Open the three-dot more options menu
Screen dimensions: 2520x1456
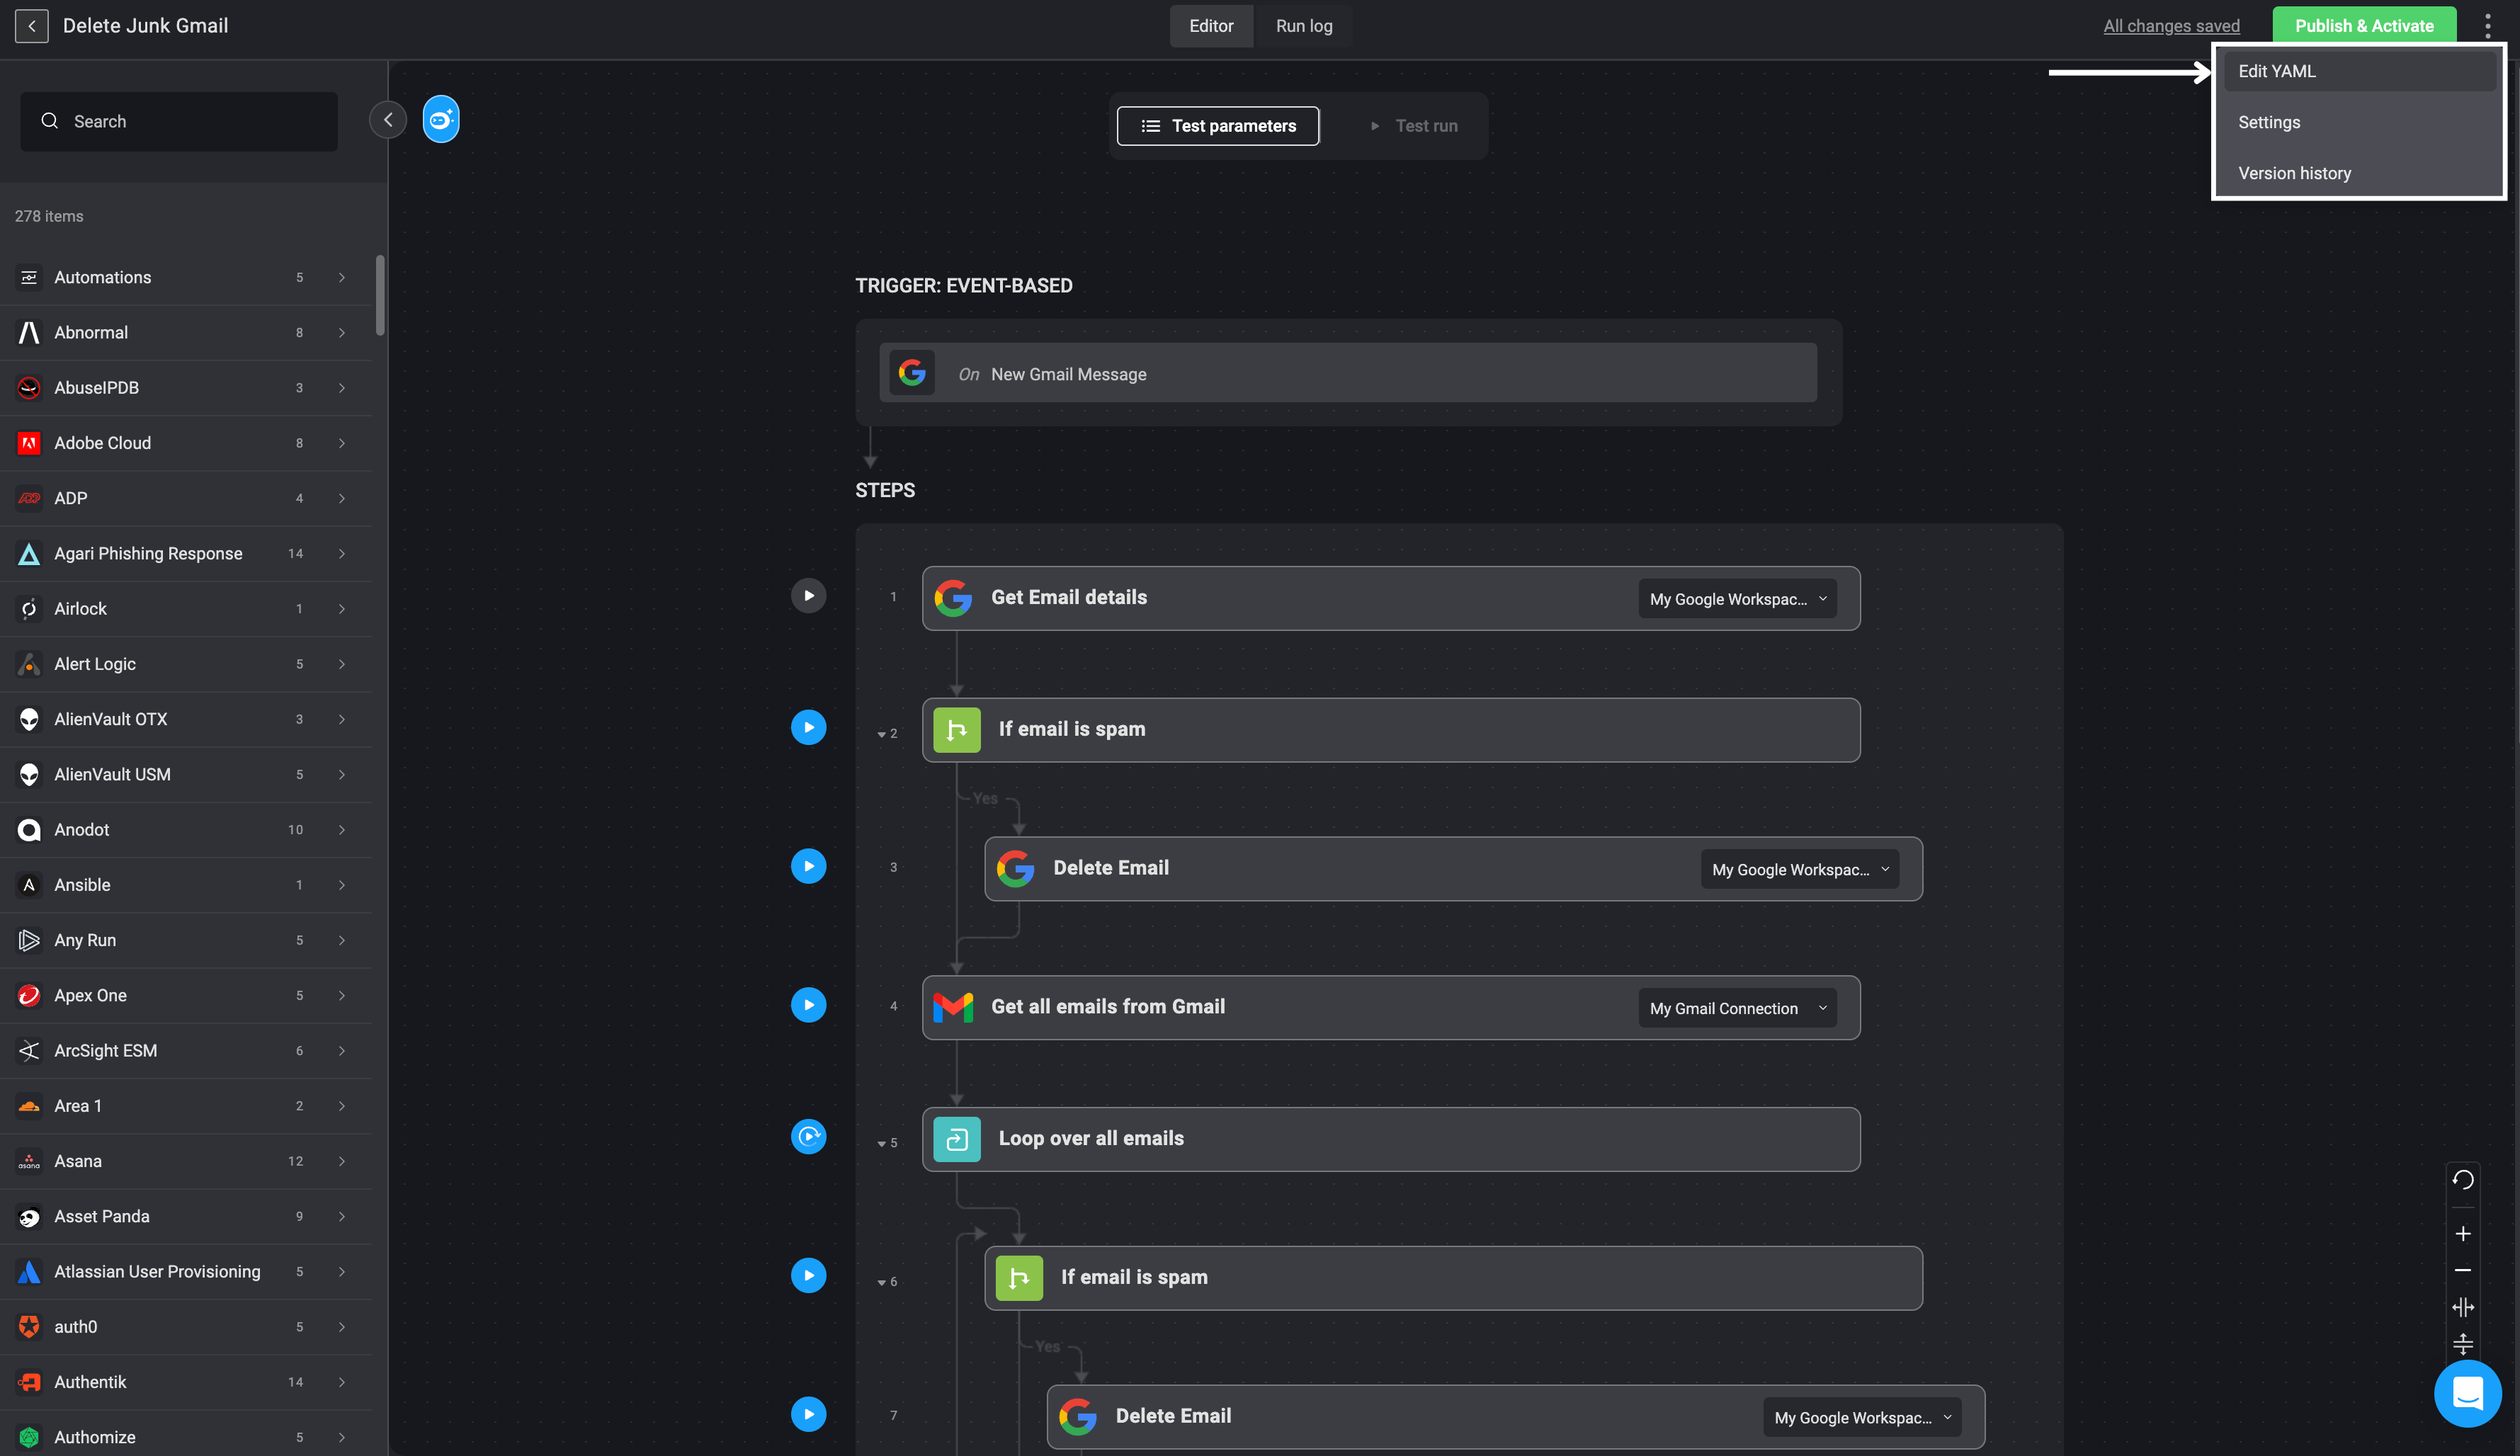[x=2487, y=26]
